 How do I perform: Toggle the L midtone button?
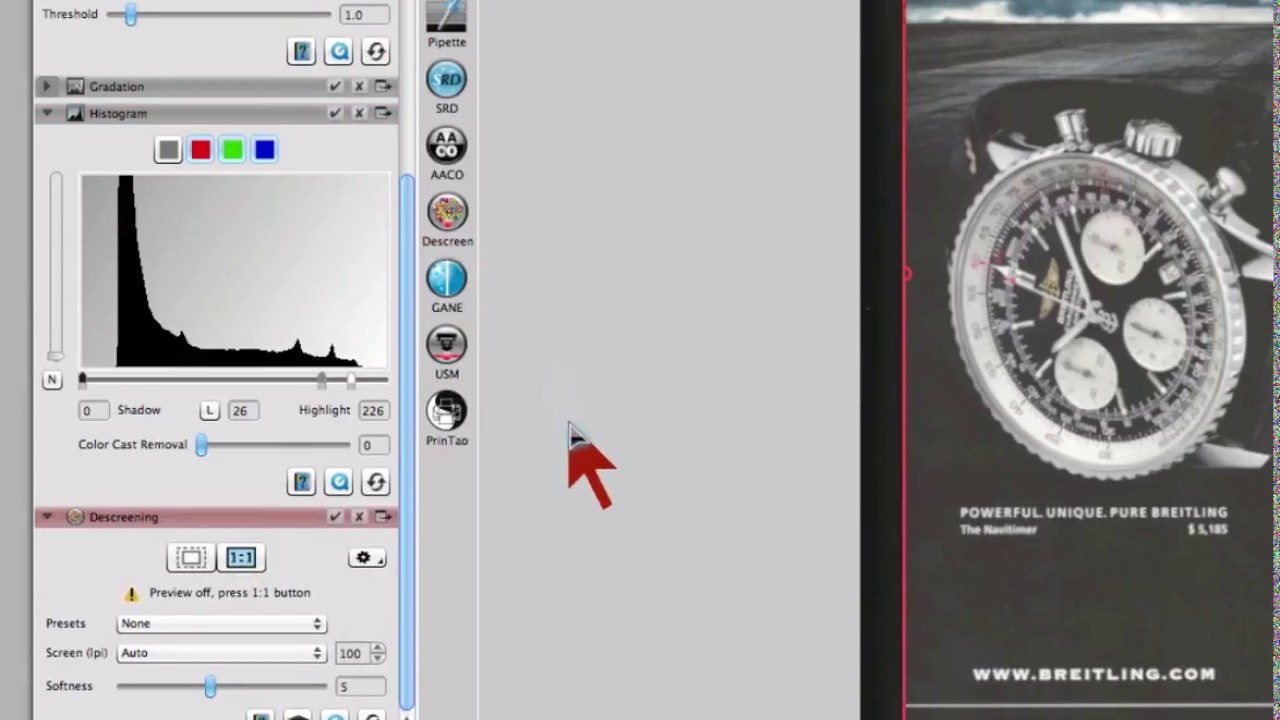[209, 411]
